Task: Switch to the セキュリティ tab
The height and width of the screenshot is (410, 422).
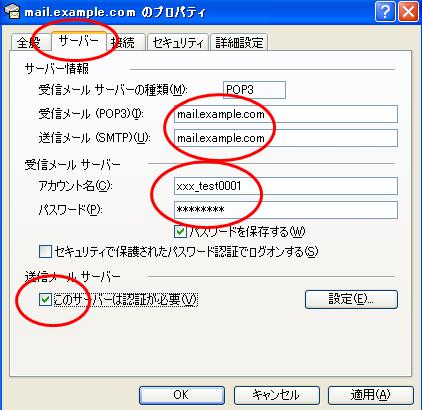Action: 178,42
